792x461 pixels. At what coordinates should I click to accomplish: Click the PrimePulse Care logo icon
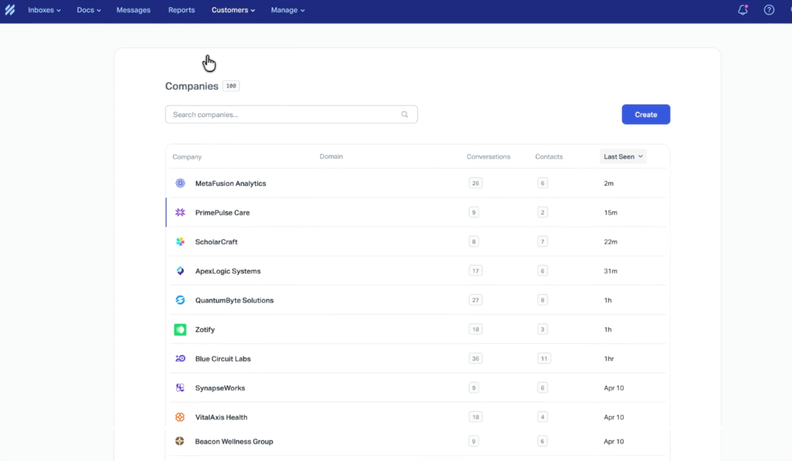pos(180,213)
